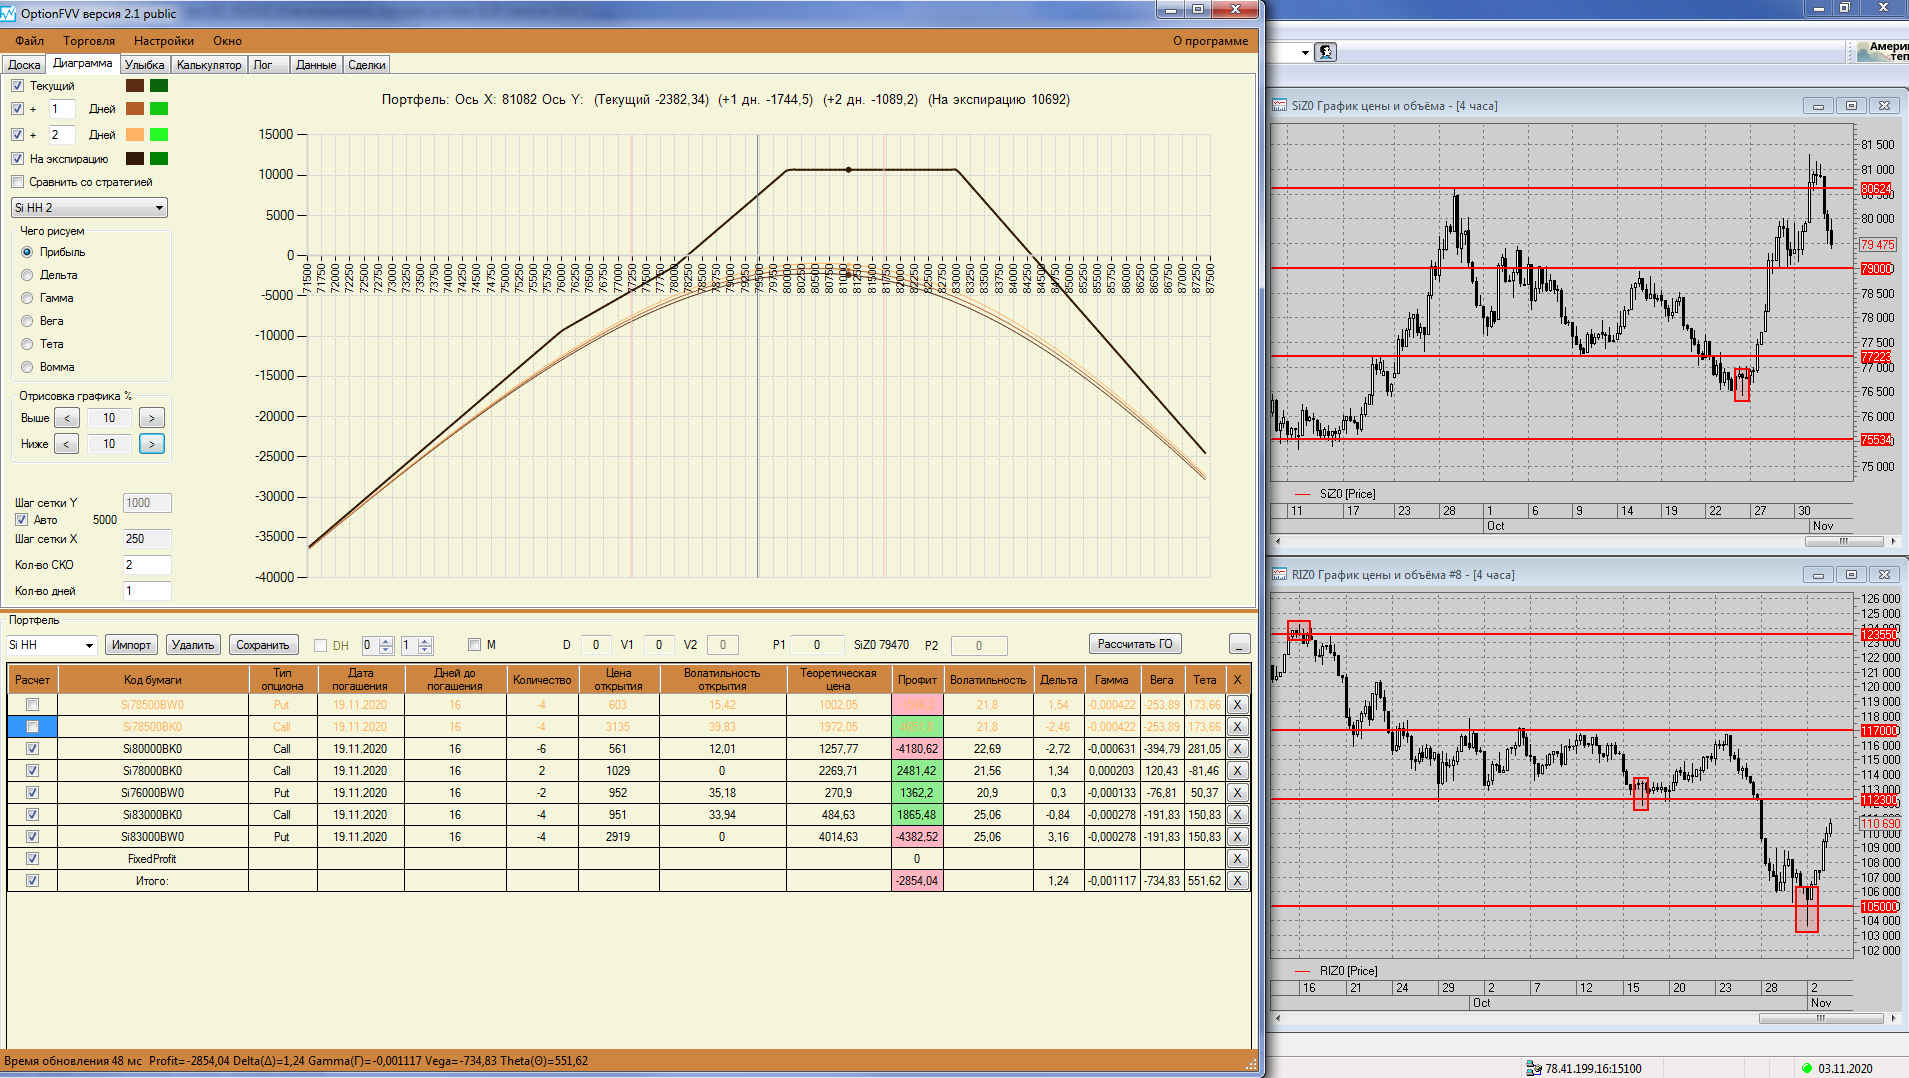The height and width of the screenshot is (1078, 1909).
Task: Click the "Сохранить" button
Action: [262, 645]
